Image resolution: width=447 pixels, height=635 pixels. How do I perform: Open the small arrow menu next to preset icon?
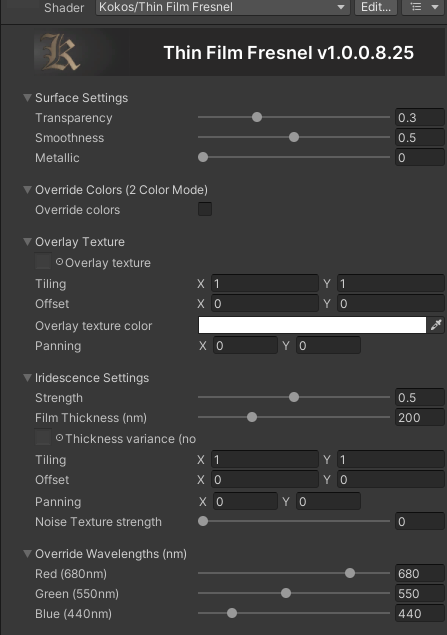click(435, 7)
